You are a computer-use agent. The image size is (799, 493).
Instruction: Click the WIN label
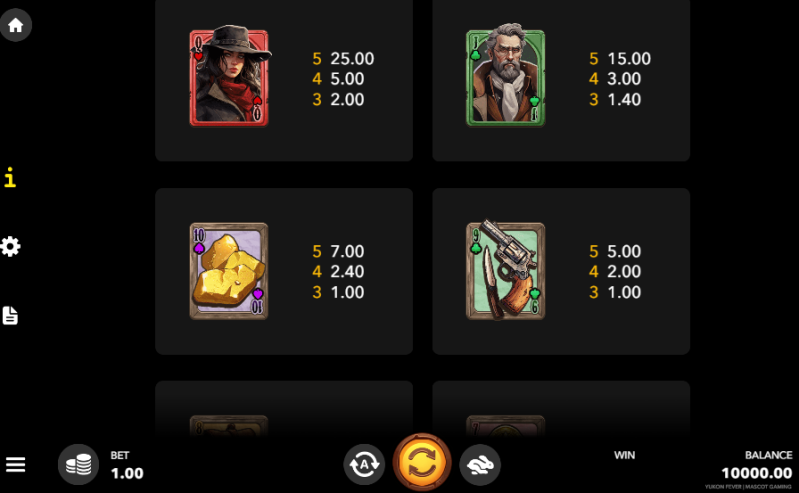click(624, 455)
